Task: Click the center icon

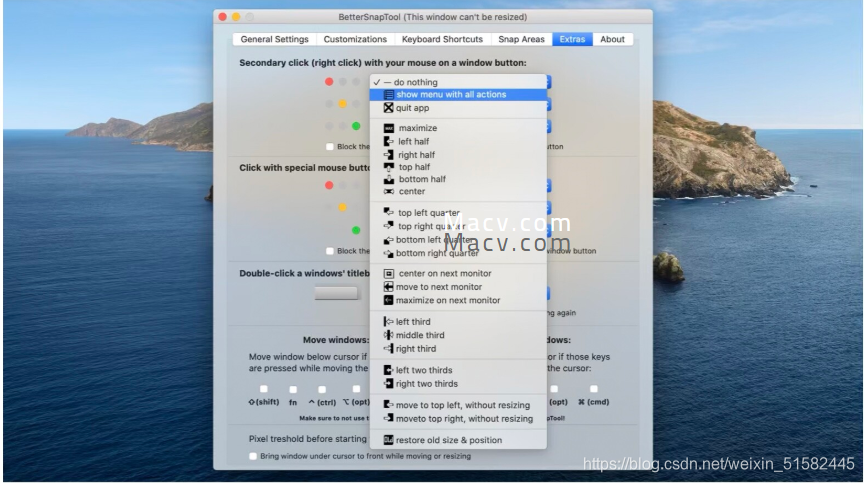Action: point(389,191)
